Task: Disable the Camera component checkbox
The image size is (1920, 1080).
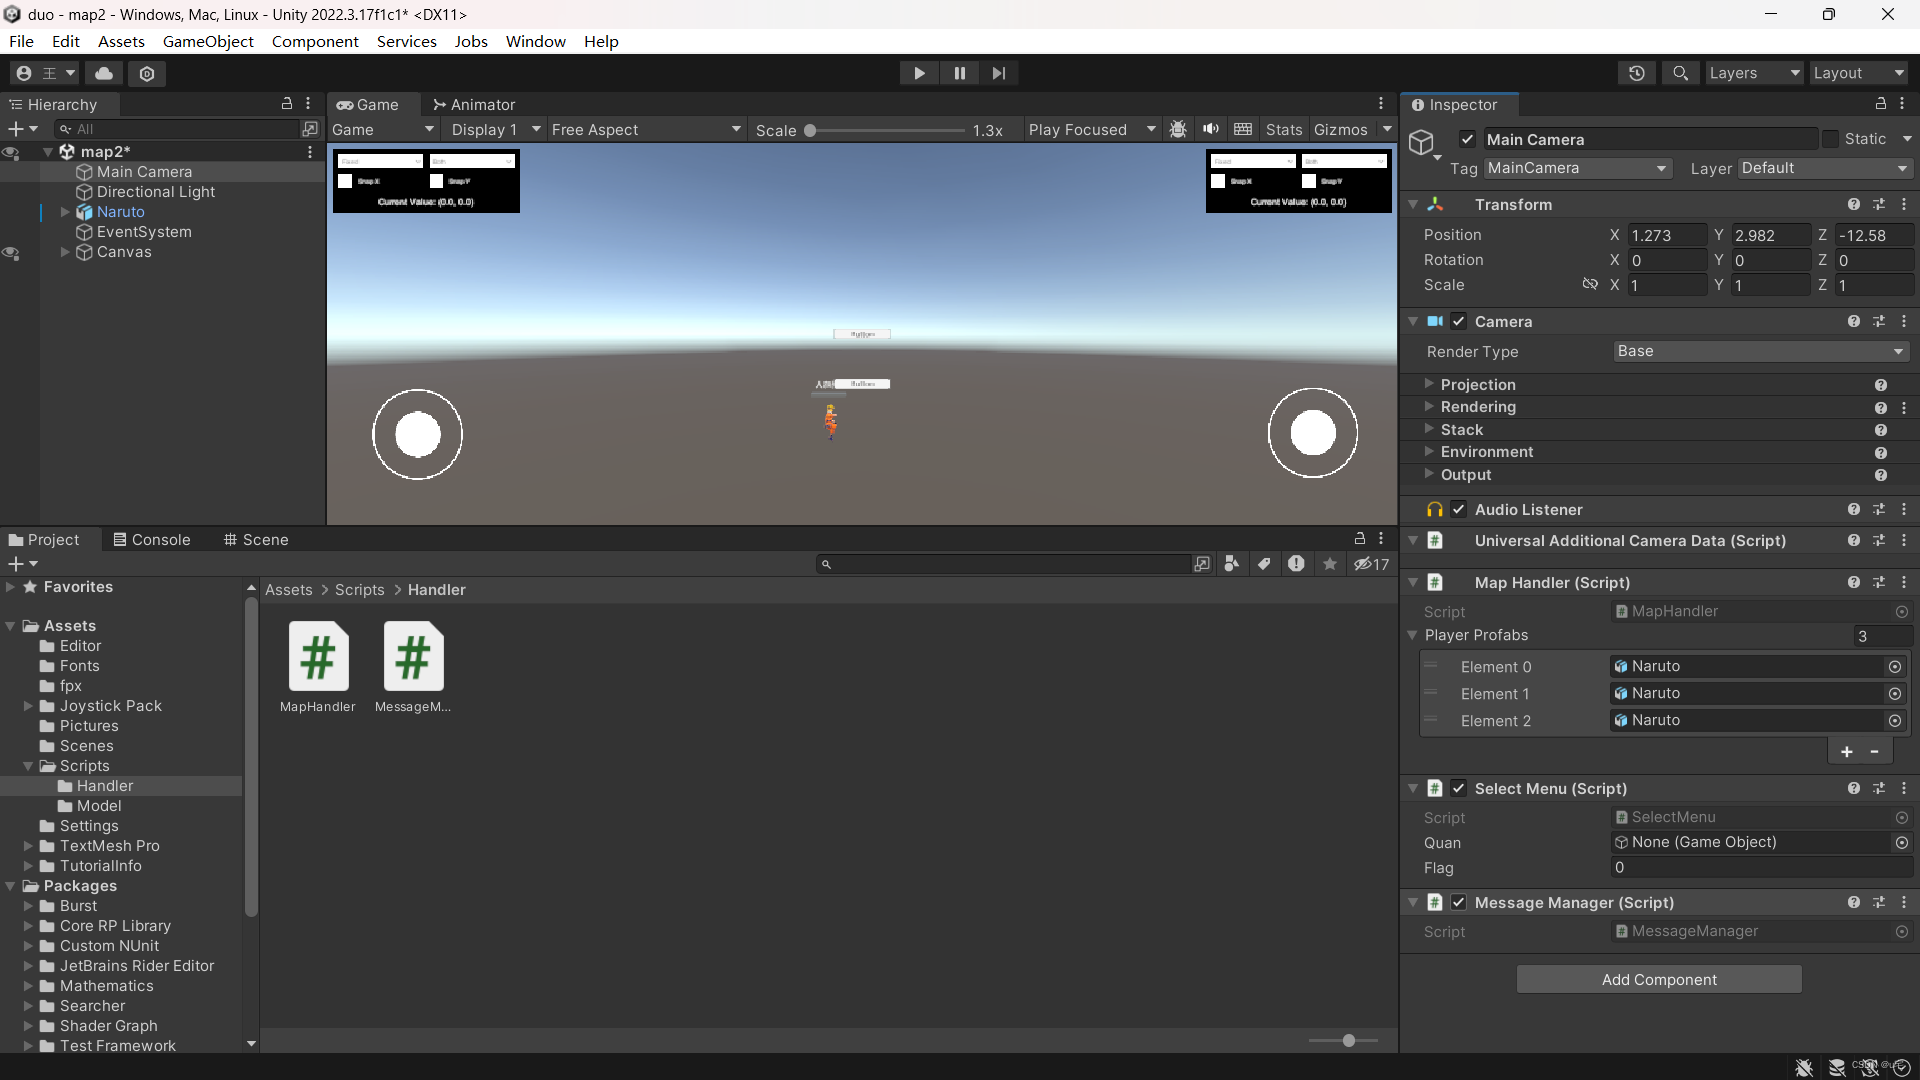Action: [1459, 321]
